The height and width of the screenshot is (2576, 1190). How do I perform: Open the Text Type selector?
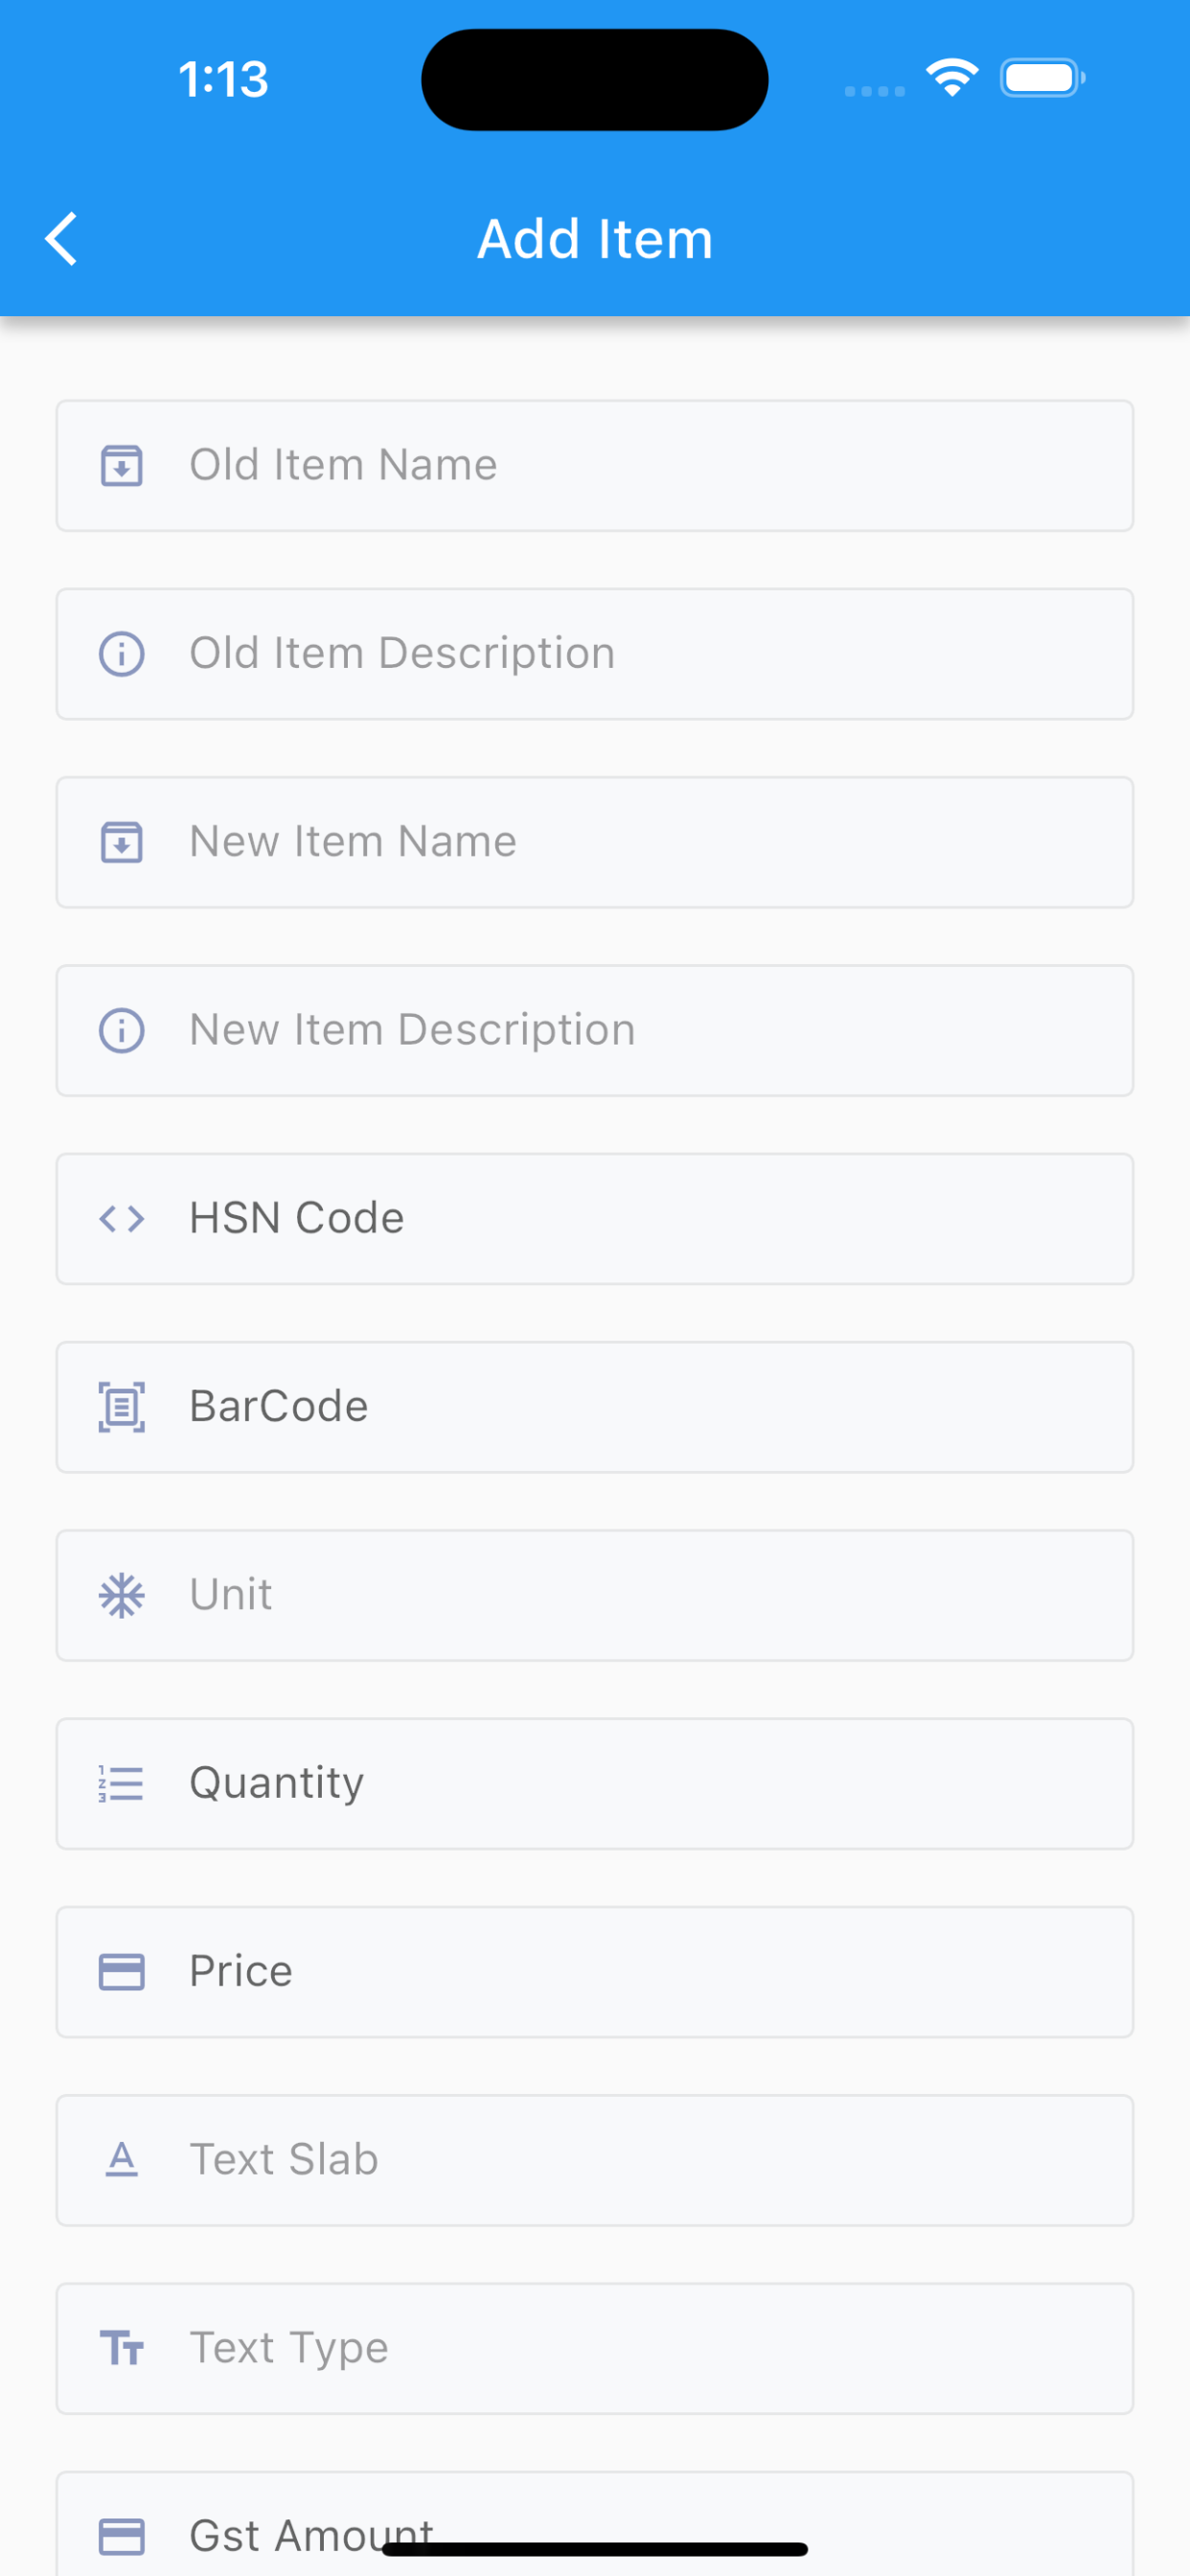tap(595, 2348)
